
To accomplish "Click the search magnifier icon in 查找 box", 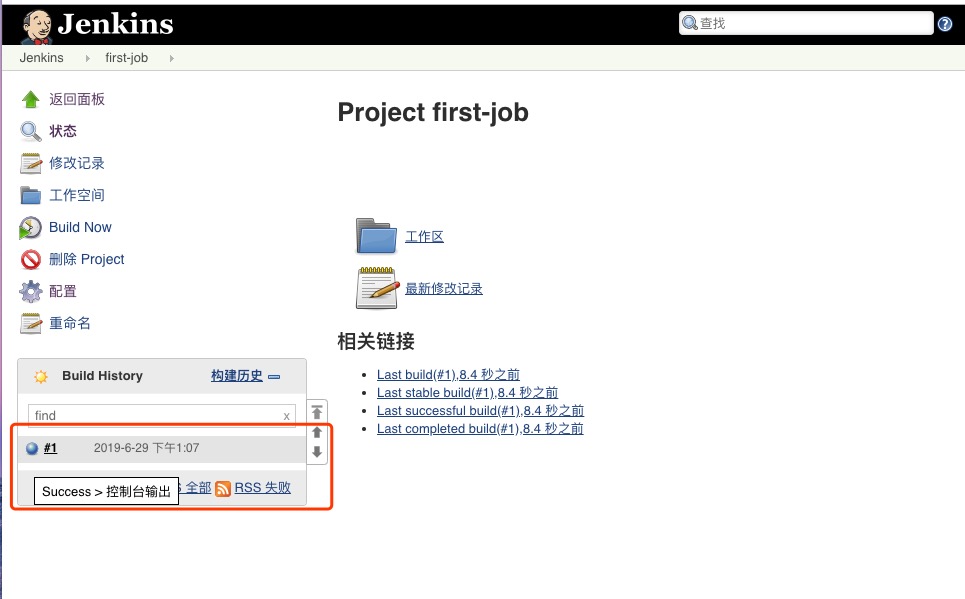I will (690, 23).
